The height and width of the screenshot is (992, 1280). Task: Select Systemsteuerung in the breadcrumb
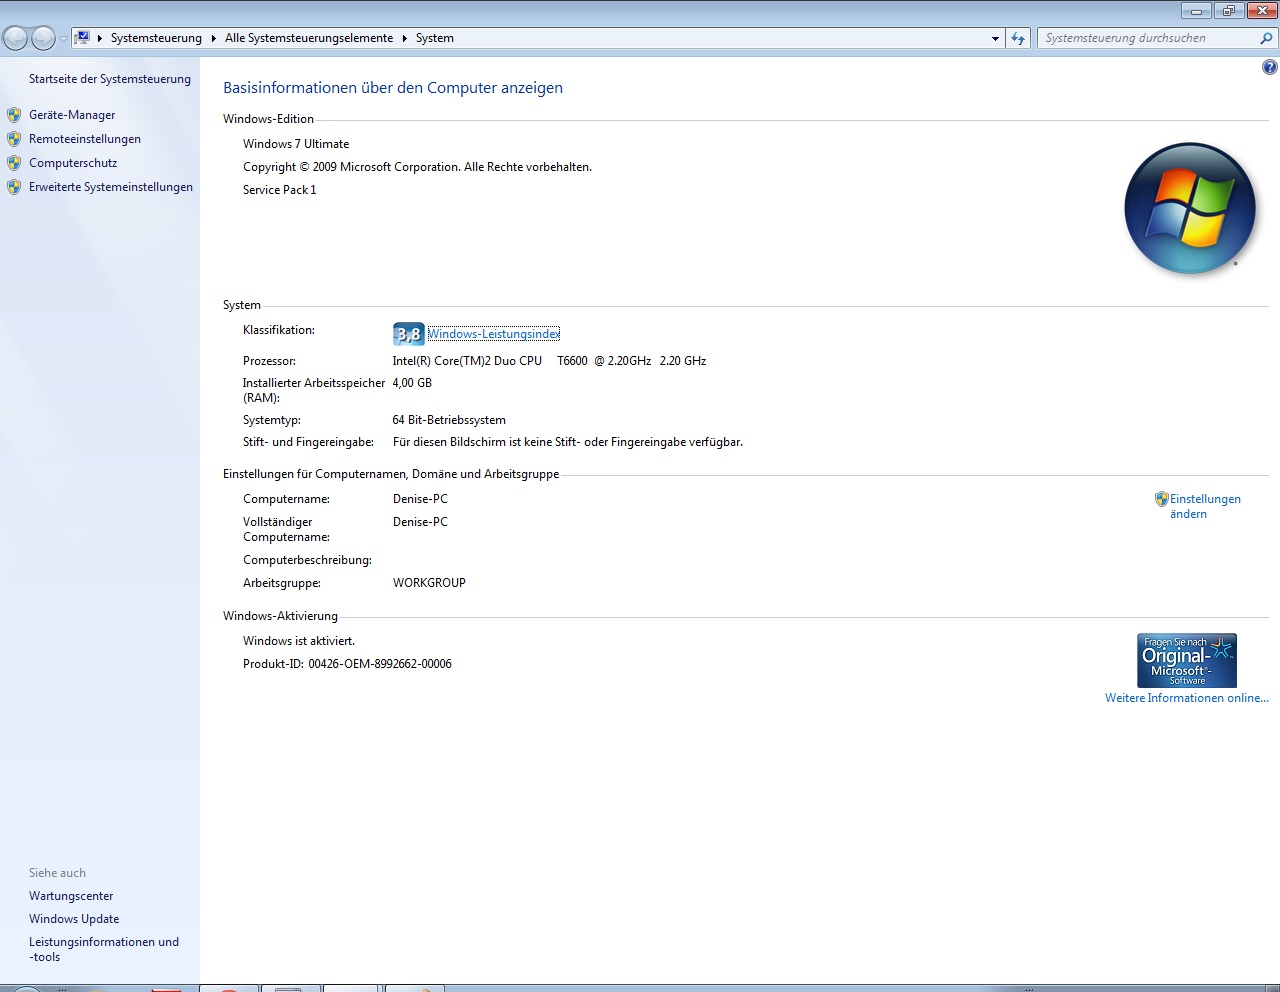click(156, 38)
